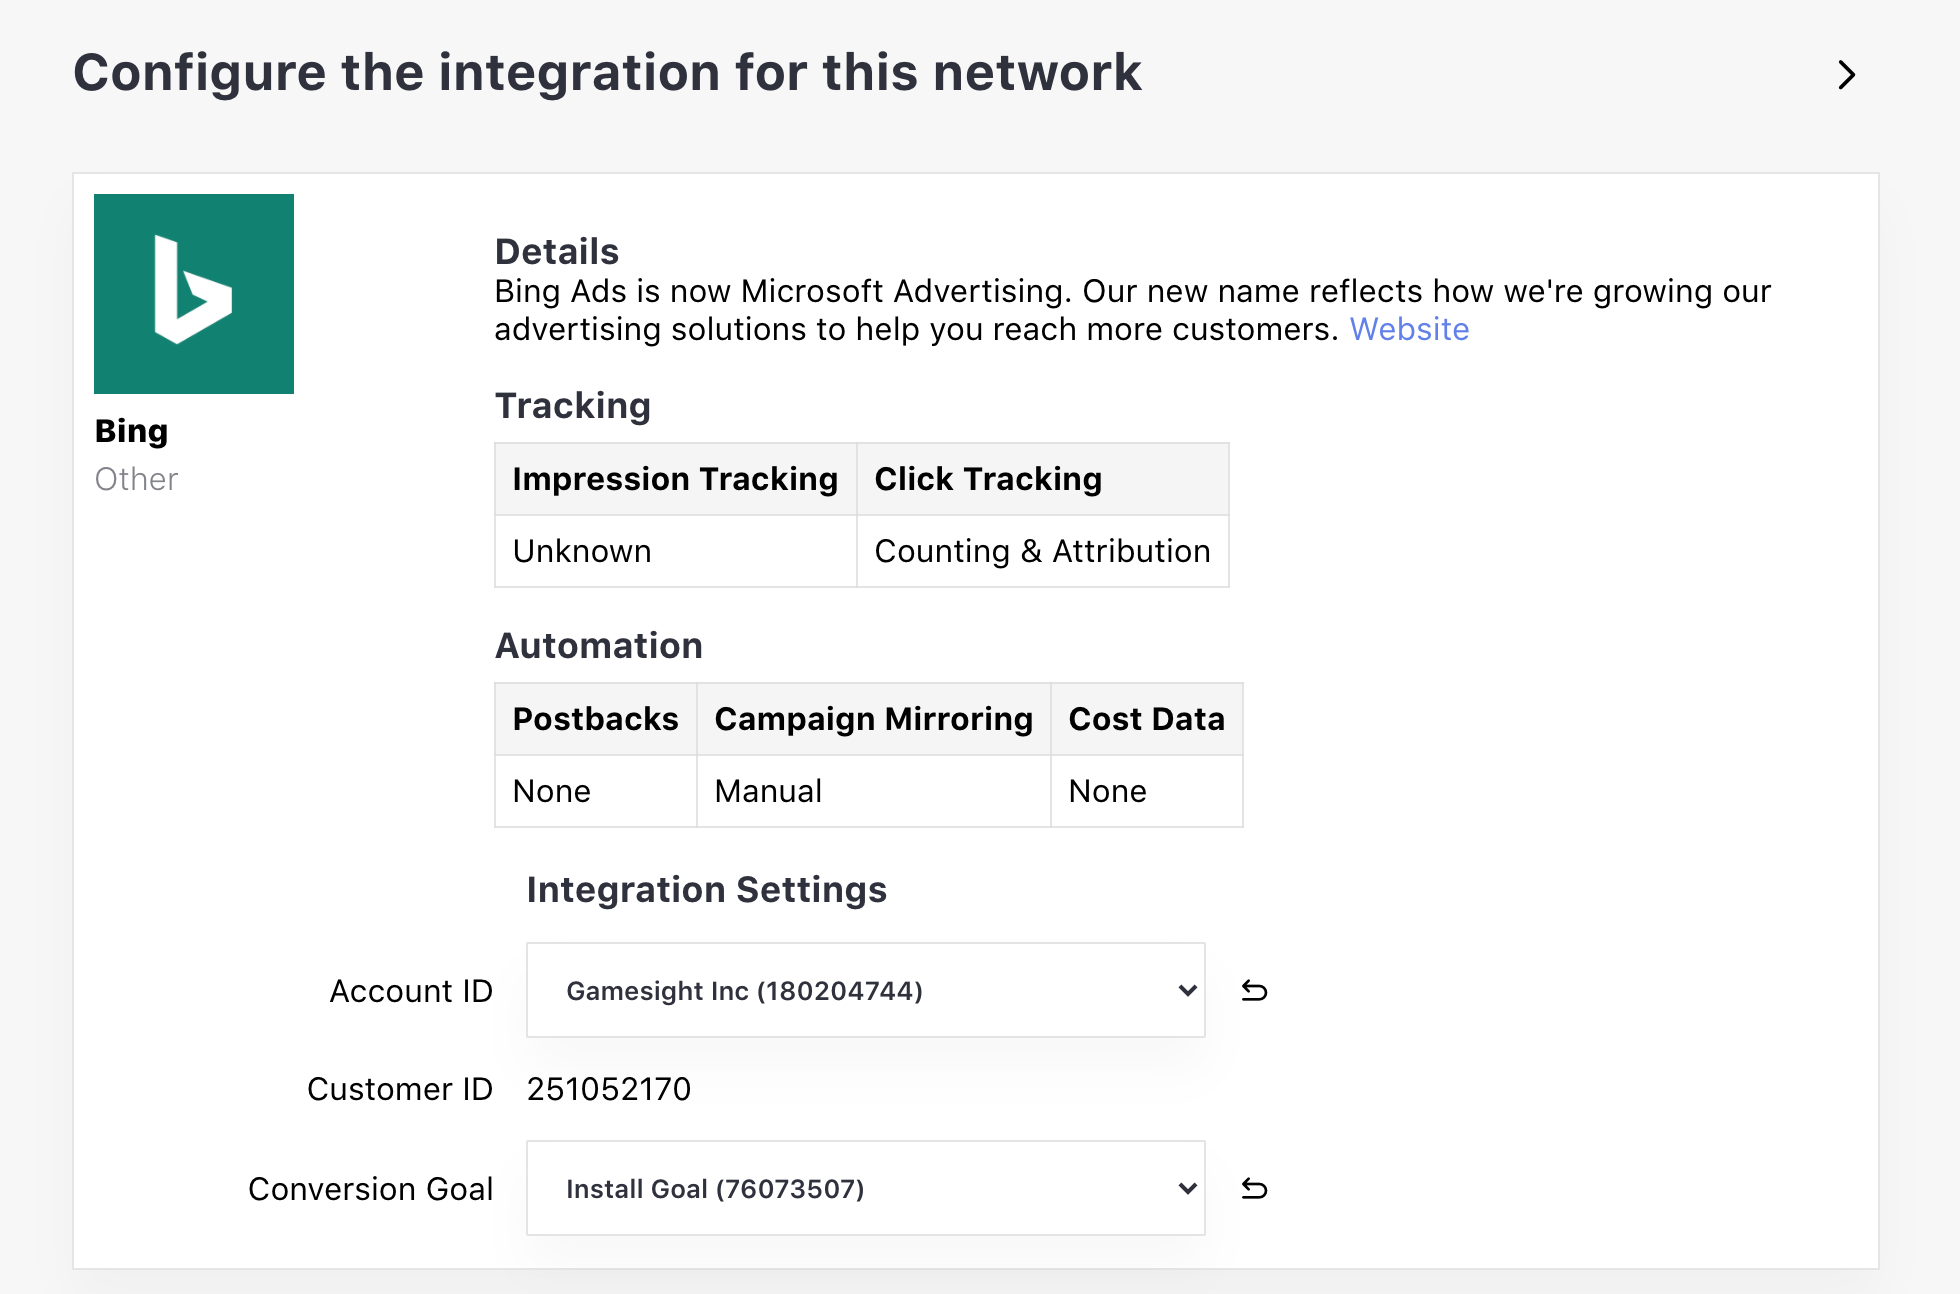Open the Account ID dropdown
1960x1294 pixels.
pos(866,990)
